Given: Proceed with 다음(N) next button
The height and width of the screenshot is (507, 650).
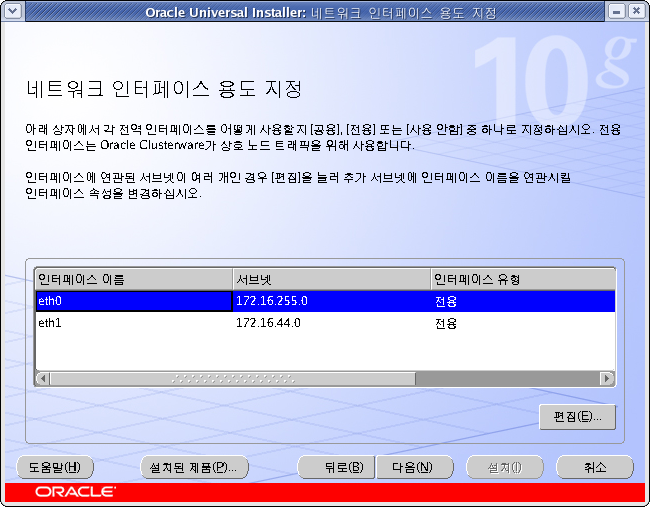Looking at the screenshot, I should pyautogui.click(x=415, y=467).
